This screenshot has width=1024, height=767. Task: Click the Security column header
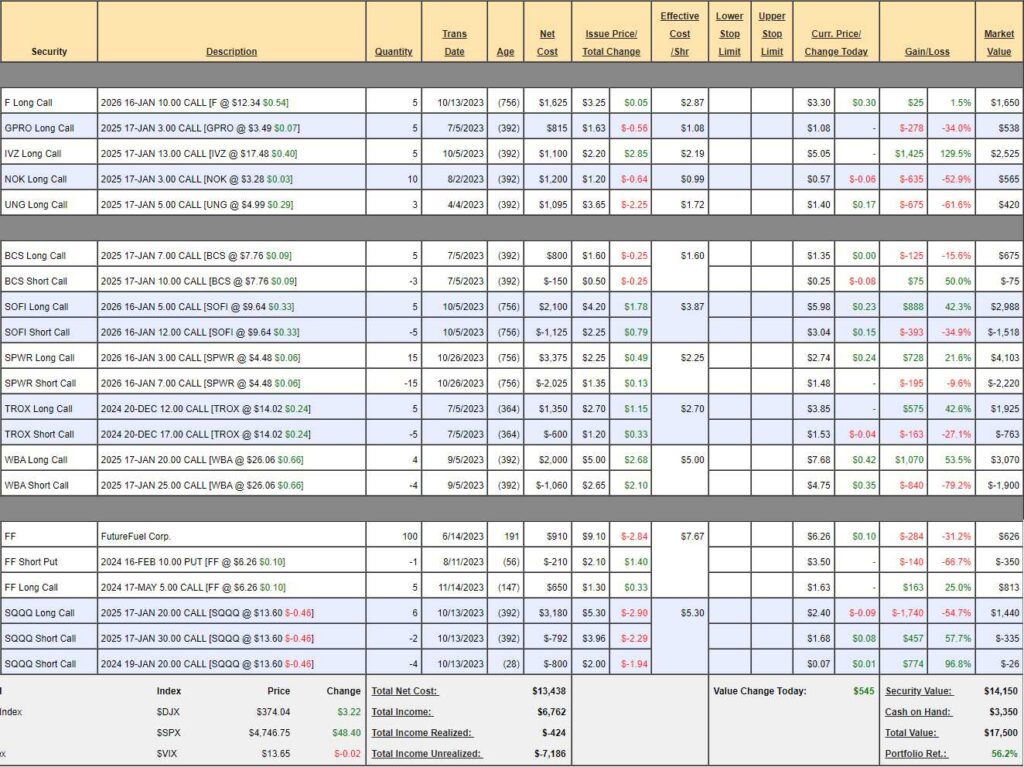pos(49,51)
